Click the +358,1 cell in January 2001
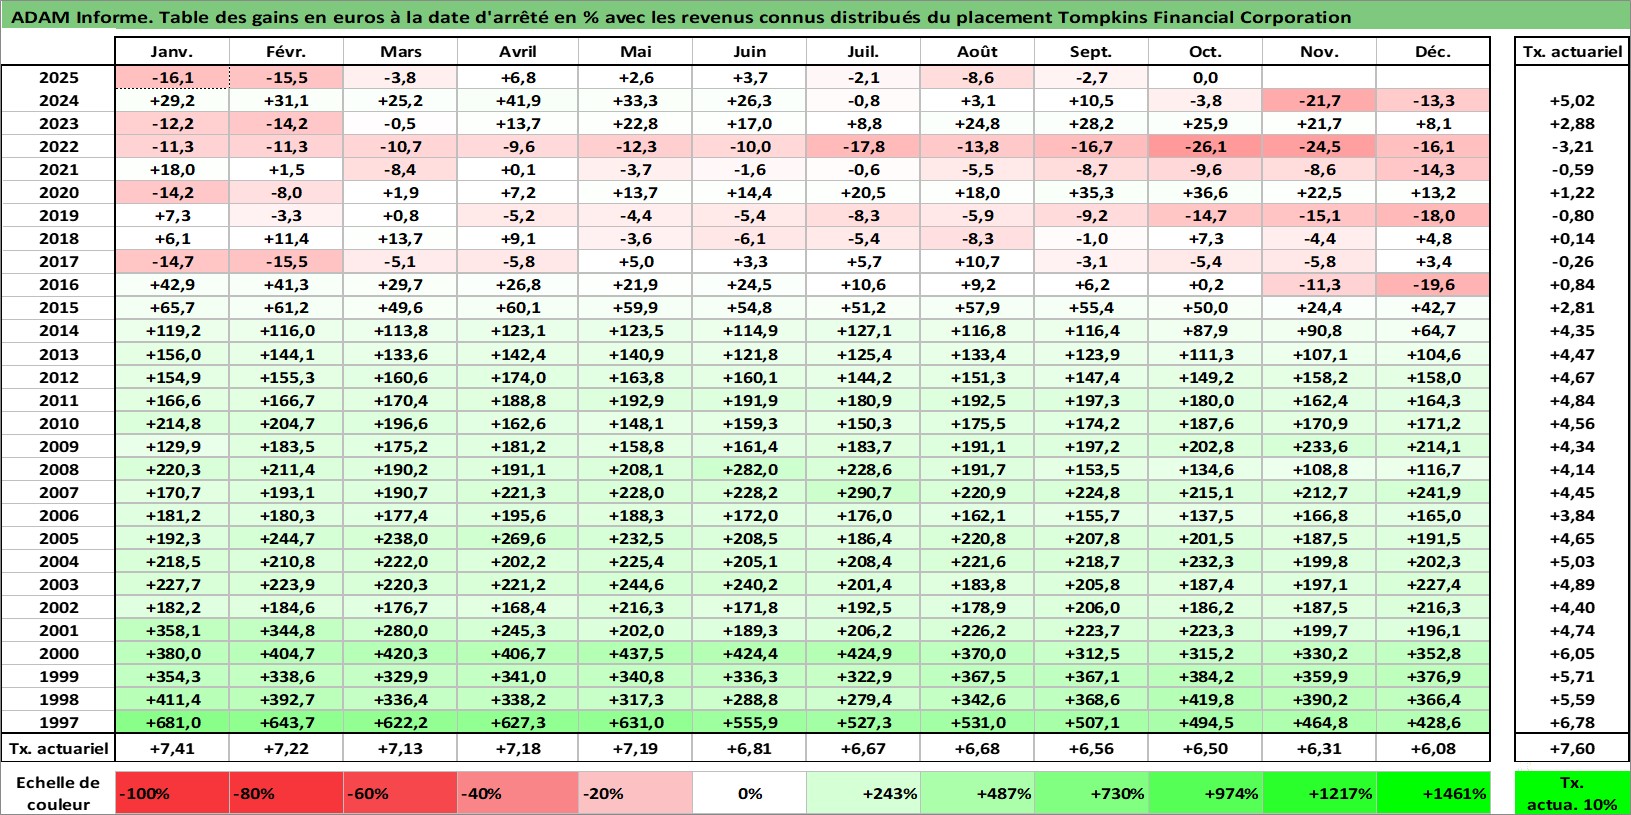The width and height of the screenshot is (1631, 815). tap(172, 630)
